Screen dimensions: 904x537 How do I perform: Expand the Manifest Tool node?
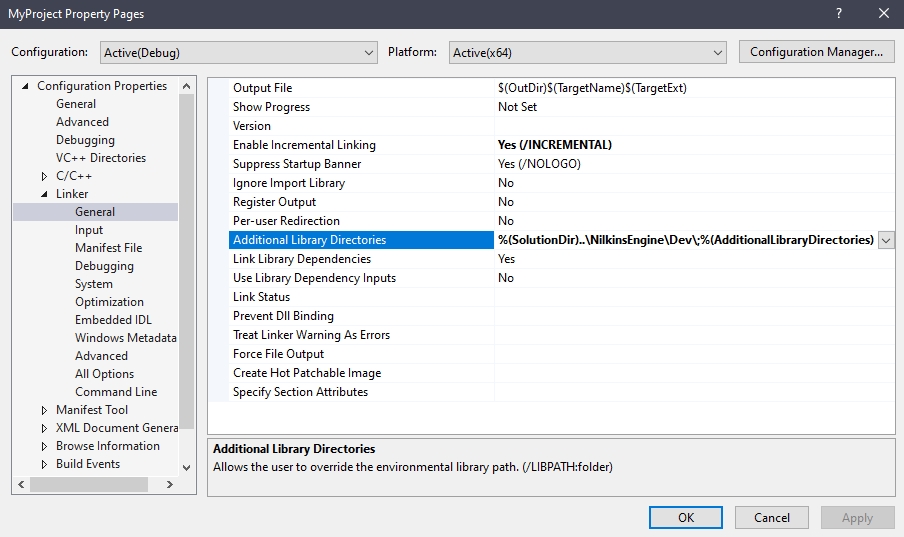pyautogui.click(x=44, y=410)
